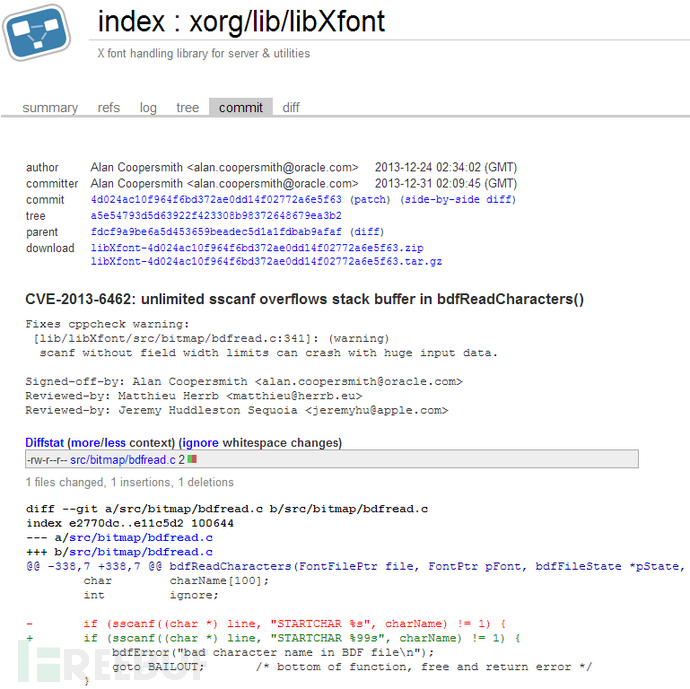Image resolution: width=690 pixels, height=689 pixels.
Task: Open the log tab
Action: click(x=148, y=108)
